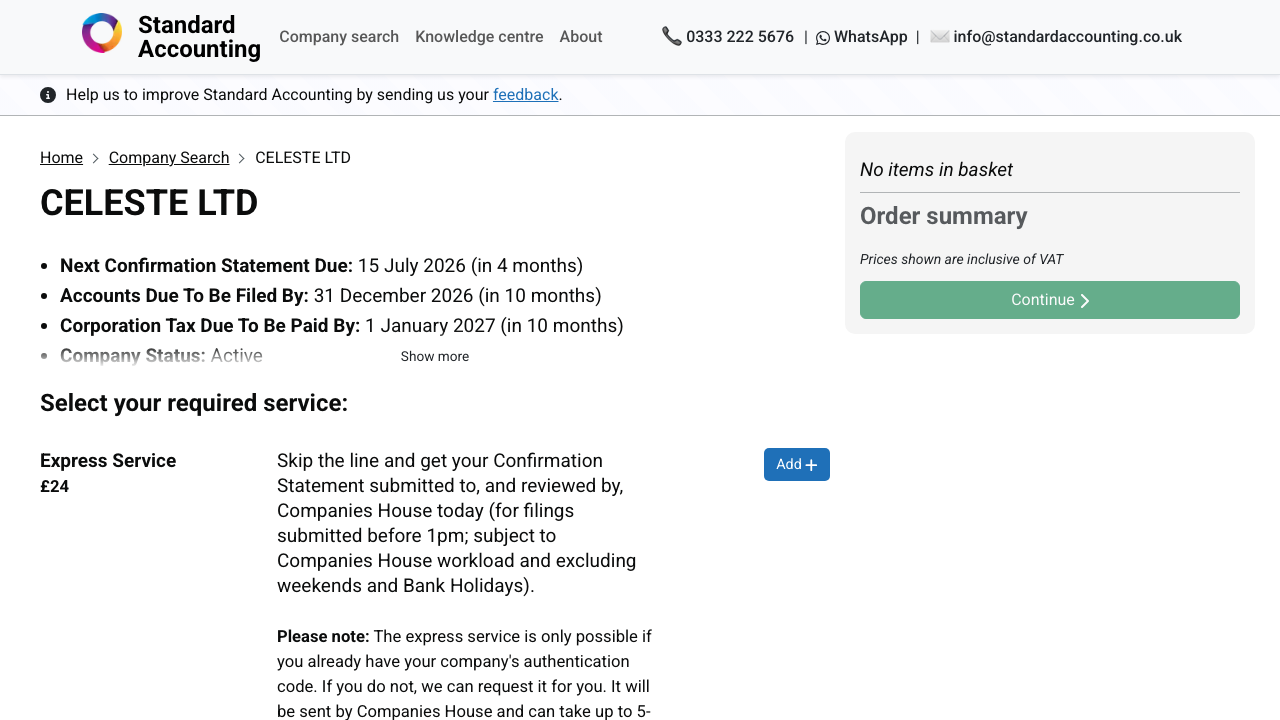Click breadcrumb chevron after Home
The image size is (1280, 720).
(x=96, y=158)
